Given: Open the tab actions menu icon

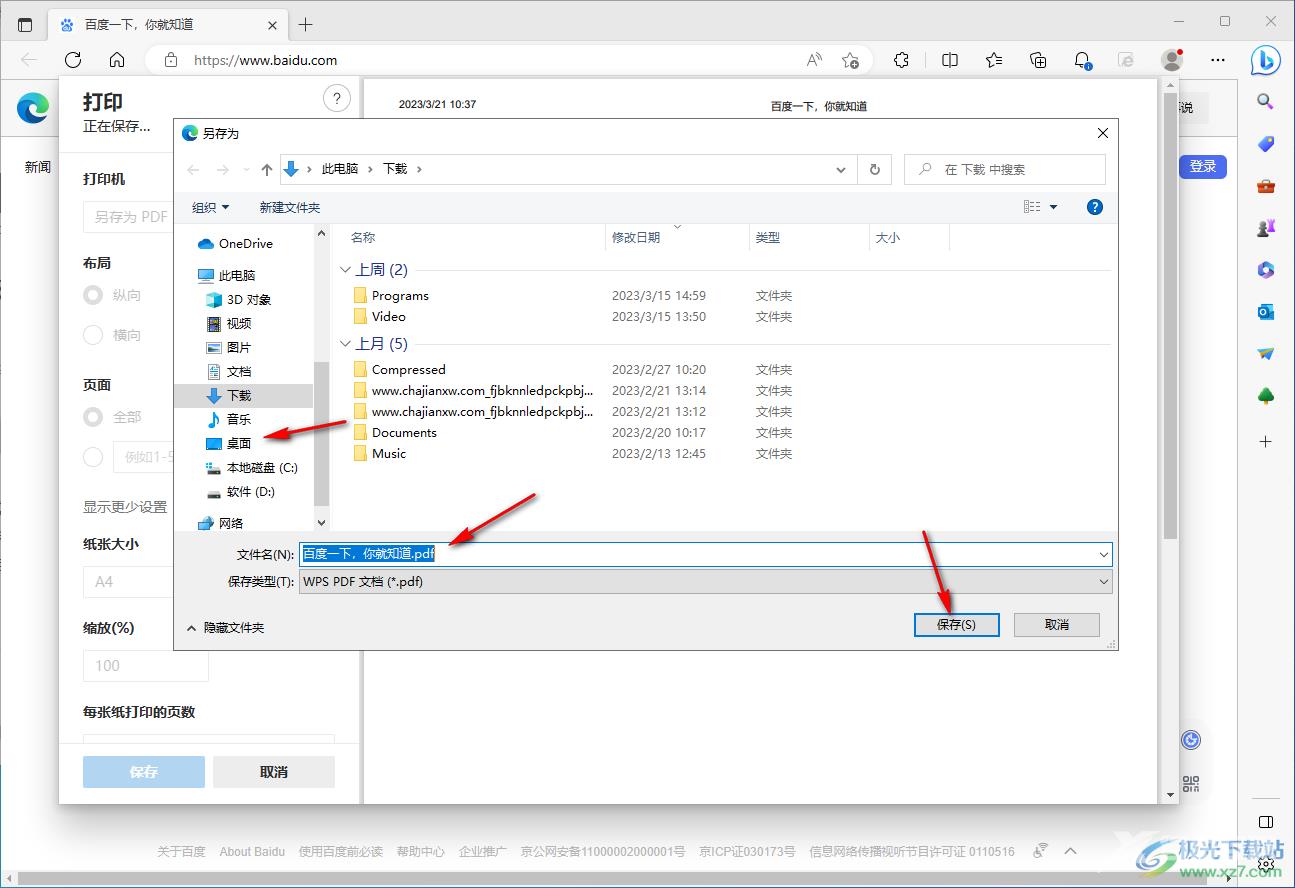Looking at the screenshot, I should point(25,24).
